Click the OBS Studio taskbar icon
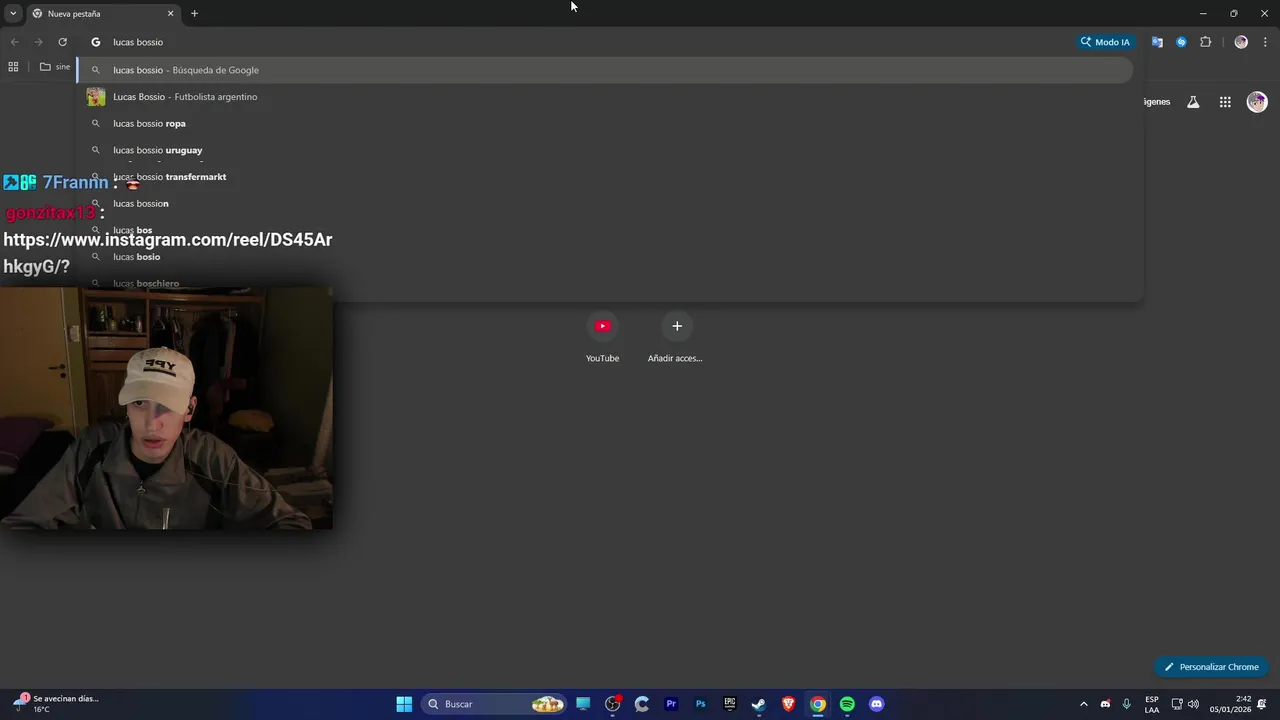Screen dimensions: 1280x720 click(613, 704)
